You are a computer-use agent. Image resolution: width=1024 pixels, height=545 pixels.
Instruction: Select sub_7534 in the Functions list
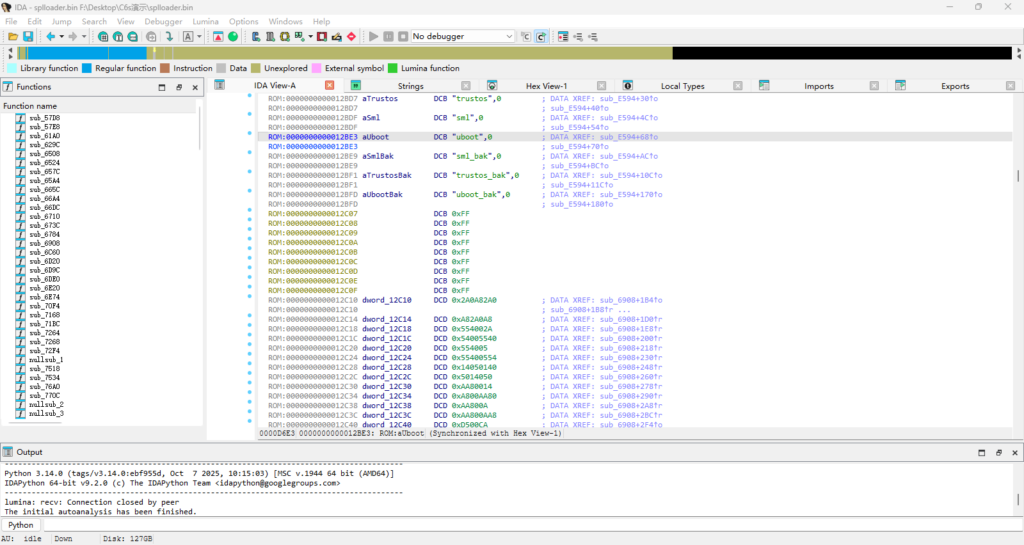pyautogui.click(x=44, y=378)
